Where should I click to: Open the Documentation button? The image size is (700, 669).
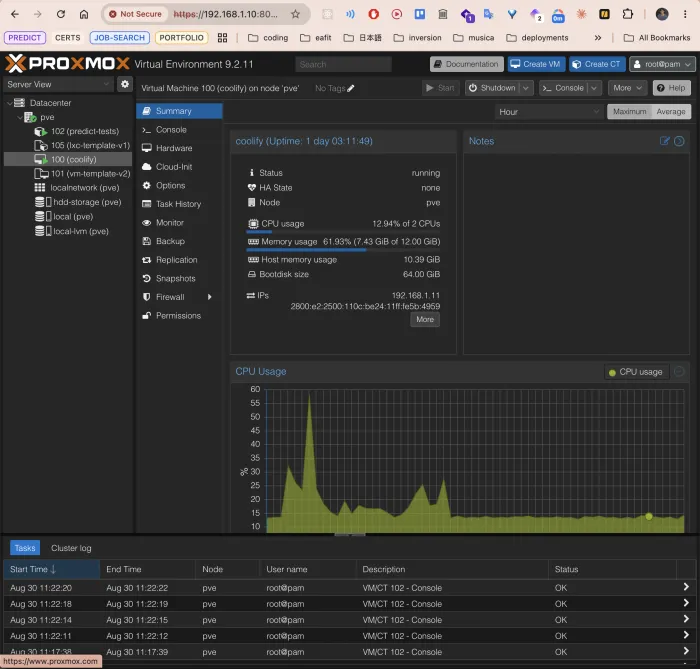[467, 64]
